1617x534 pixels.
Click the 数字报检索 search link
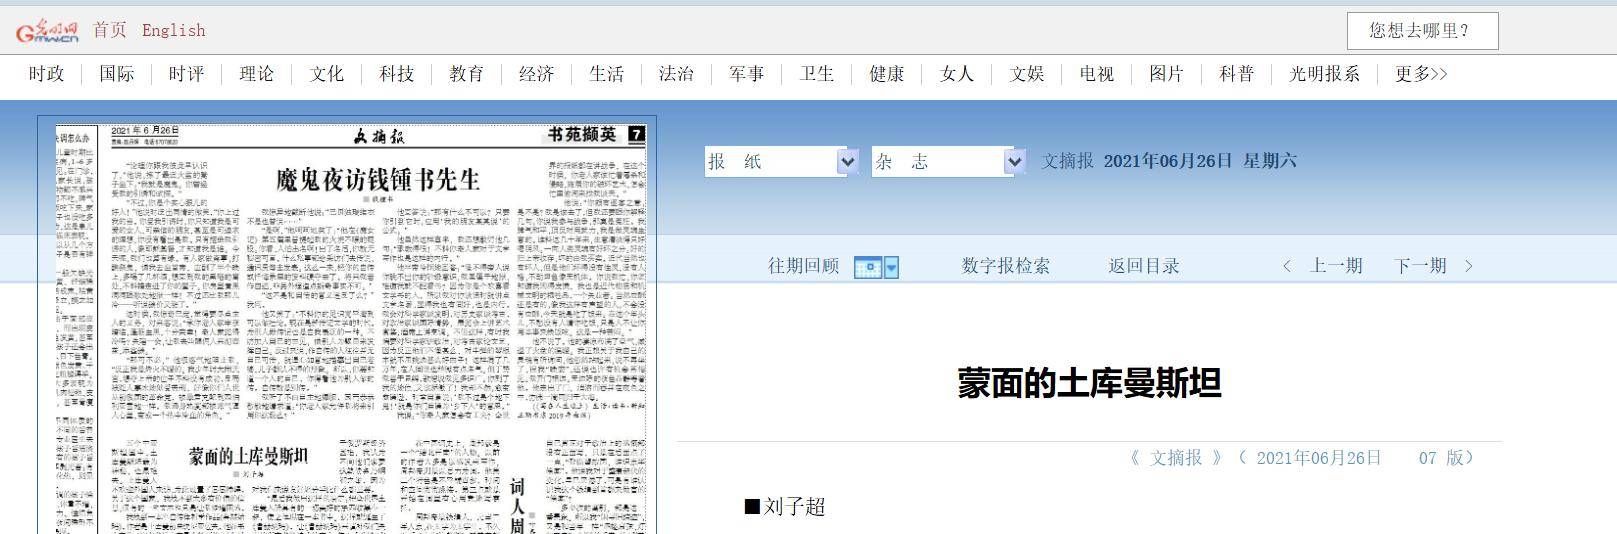1005,266
